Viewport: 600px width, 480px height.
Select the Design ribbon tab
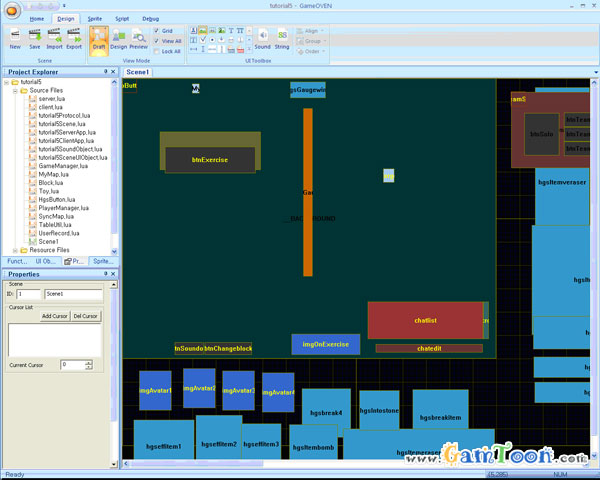(66, 19)
